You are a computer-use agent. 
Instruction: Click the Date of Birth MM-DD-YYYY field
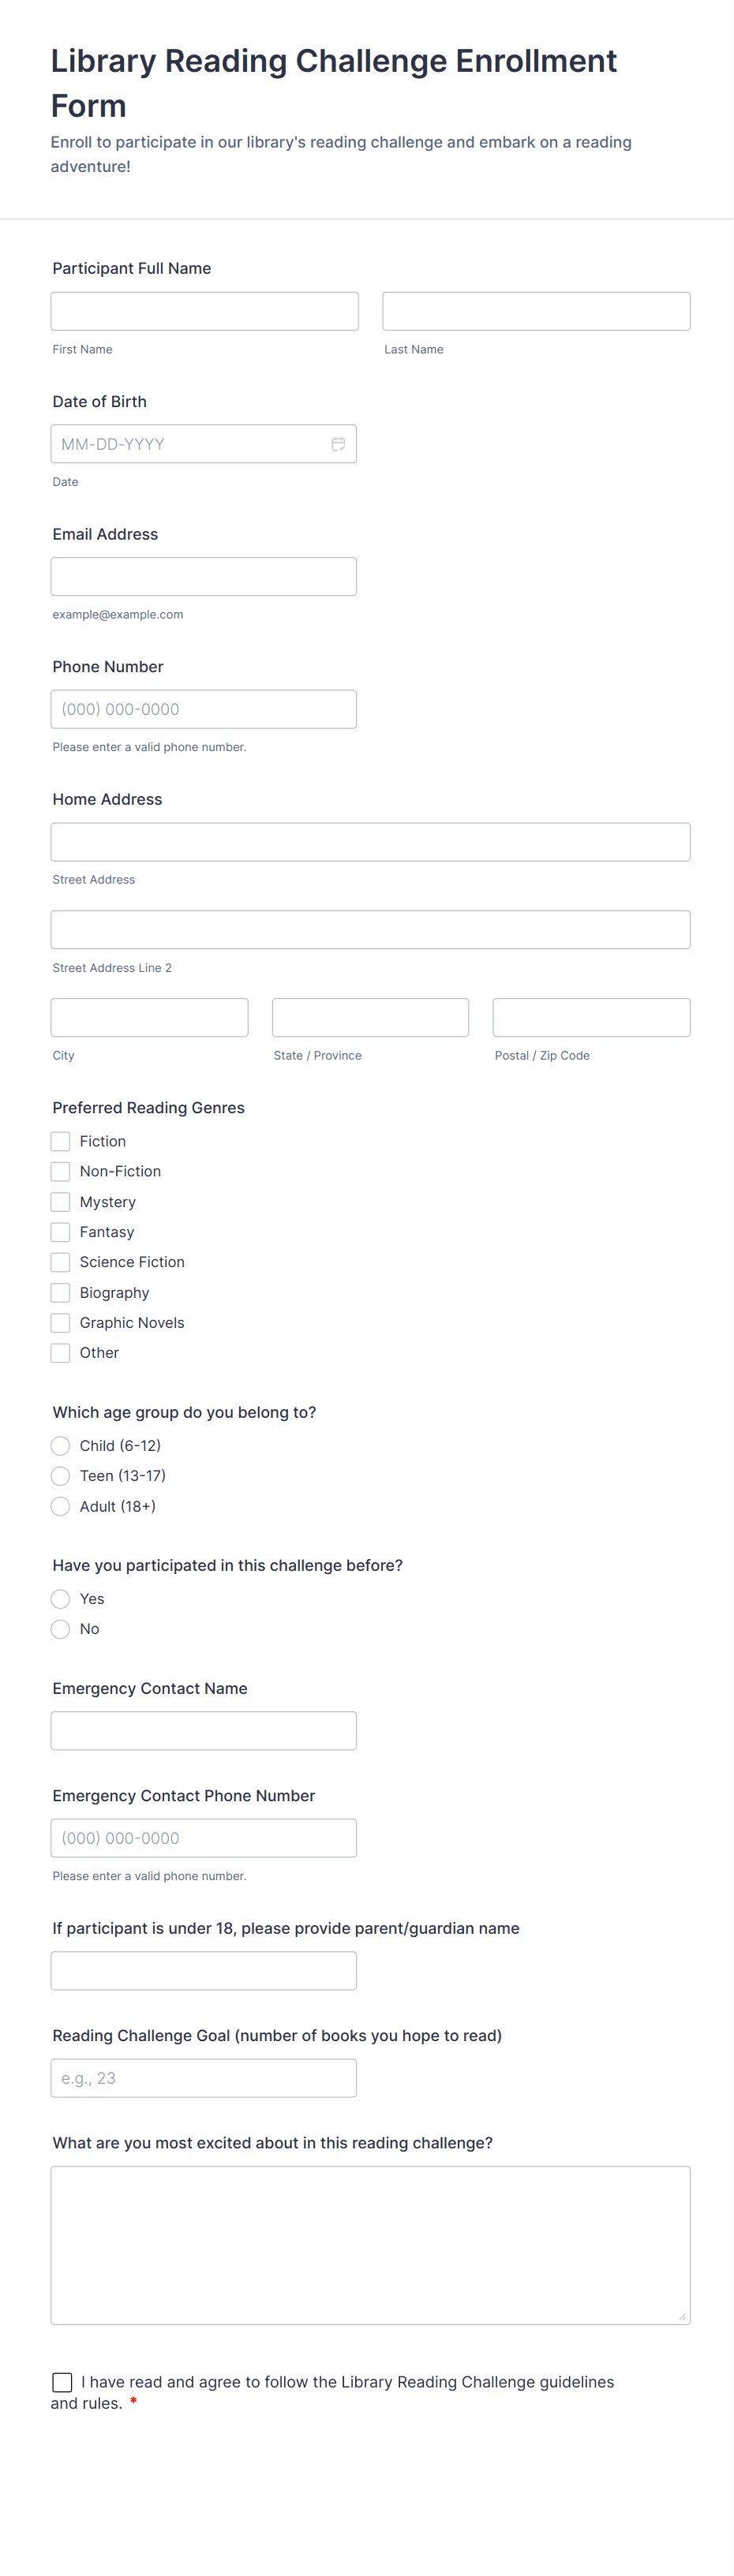(x=190, y=444)
